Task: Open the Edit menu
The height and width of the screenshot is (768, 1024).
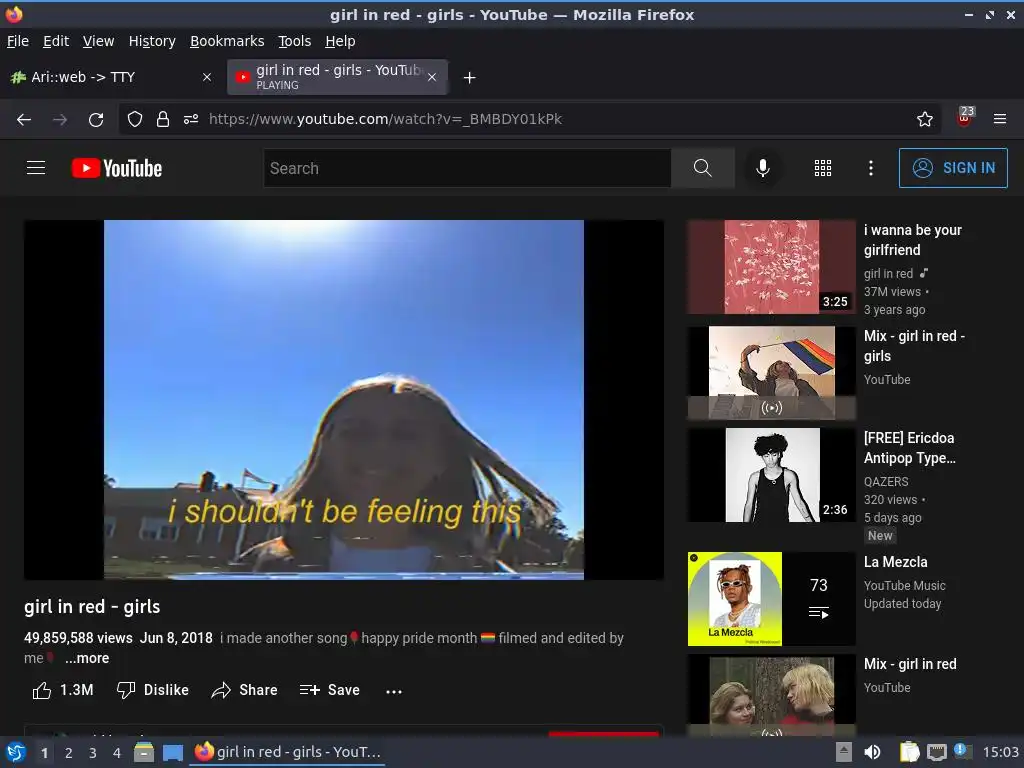Action: pos(56,41)
